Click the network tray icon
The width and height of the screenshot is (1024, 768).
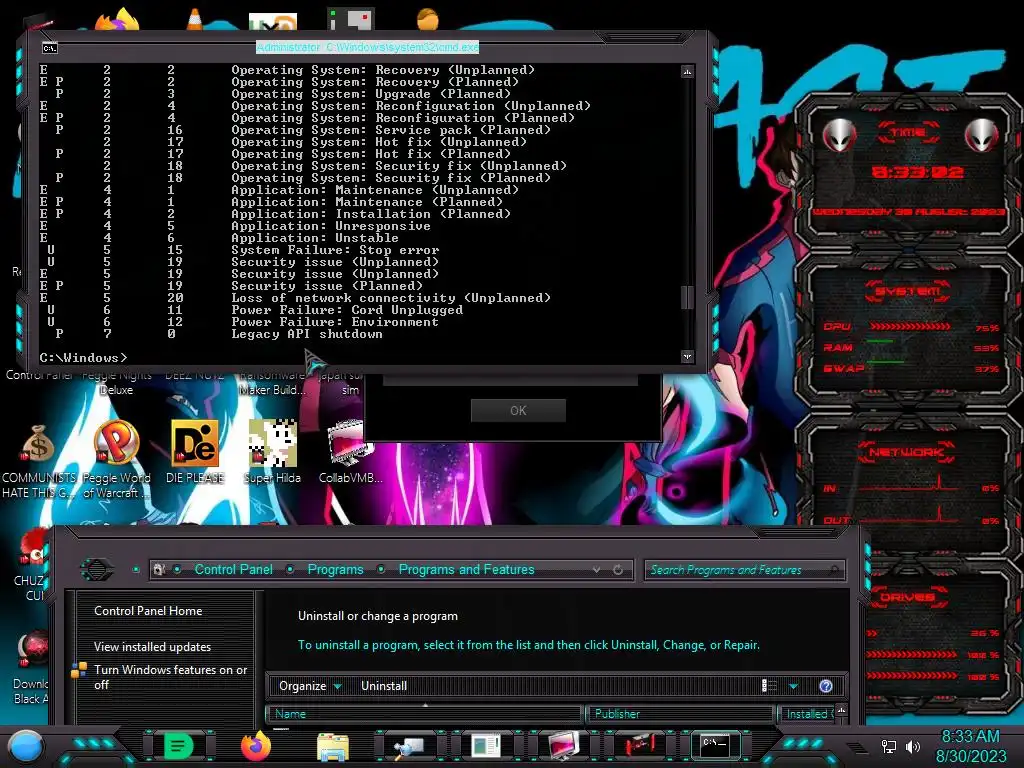tap(888, 746)
